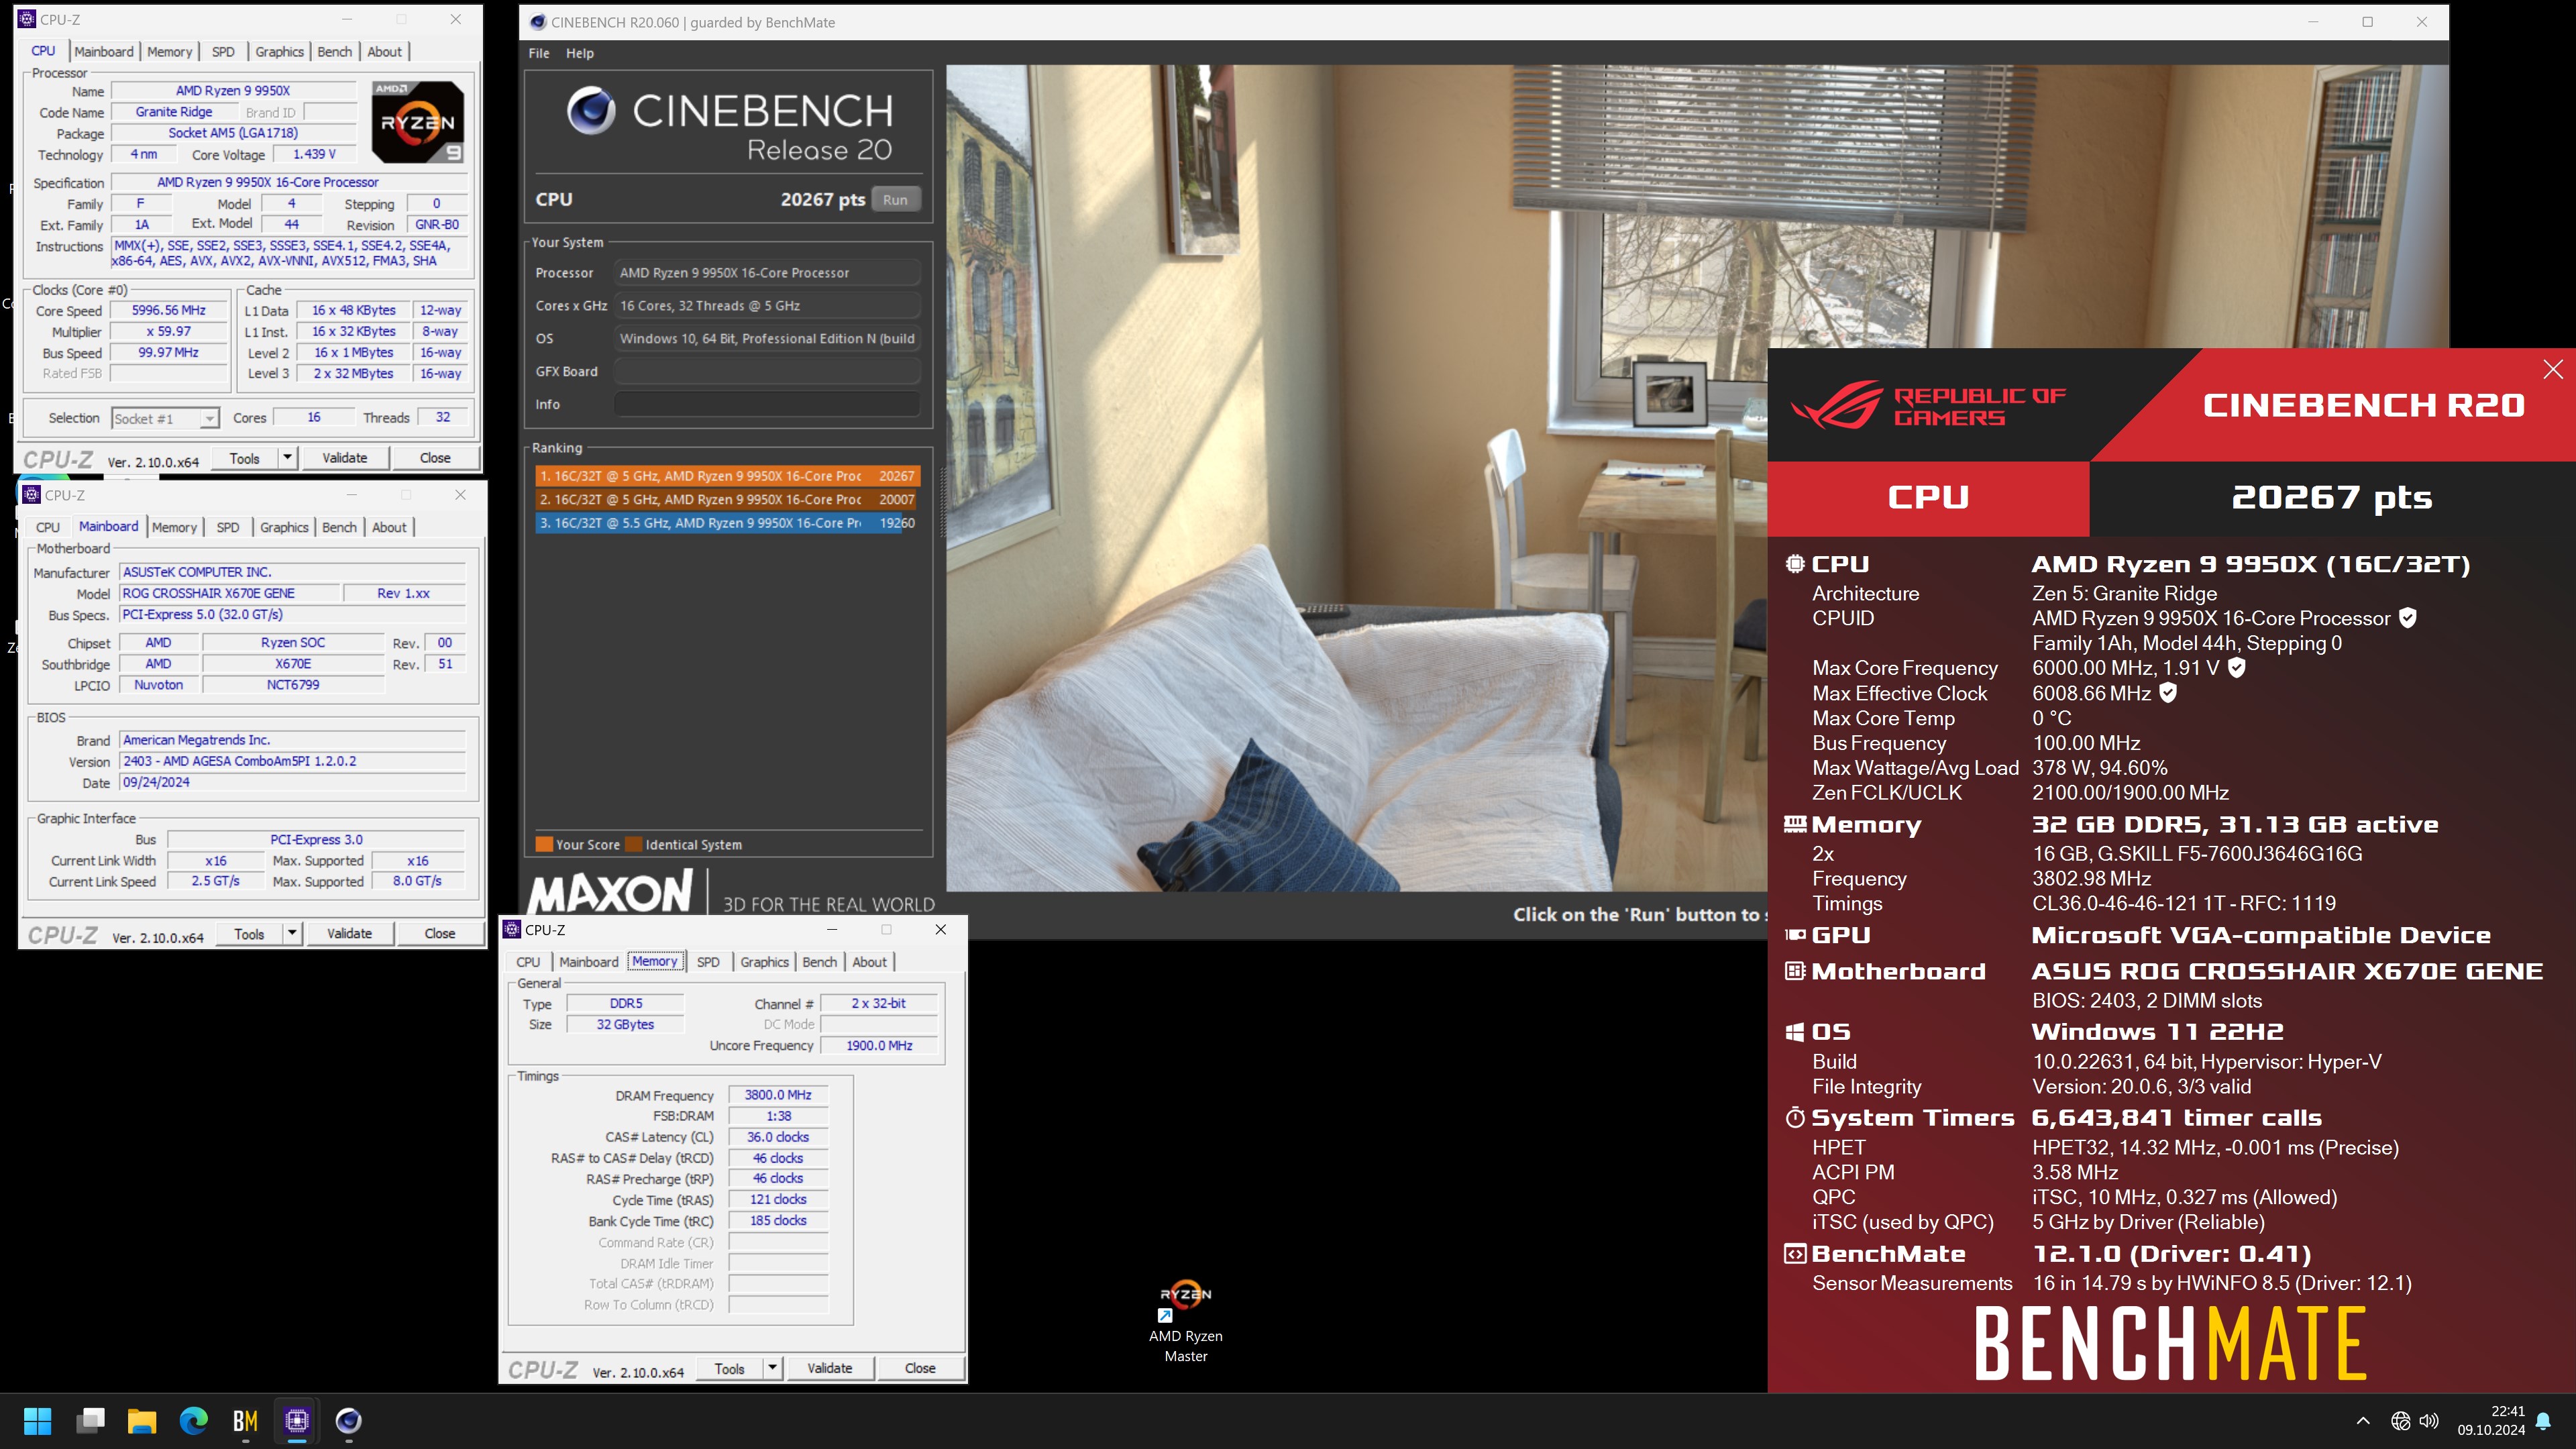This screenshot has height=1449, width=2576.
Task: Open Task View in taskbar
Action: tap(90, 1420)
